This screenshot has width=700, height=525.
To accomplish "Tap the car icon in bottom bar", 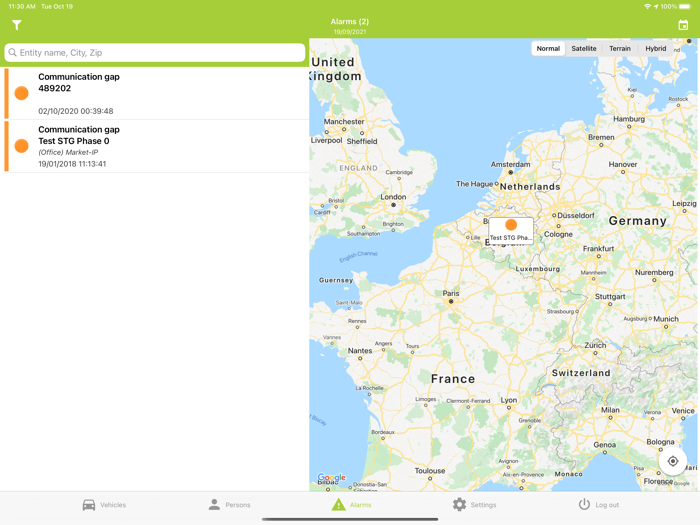I will tap(89, 505).
